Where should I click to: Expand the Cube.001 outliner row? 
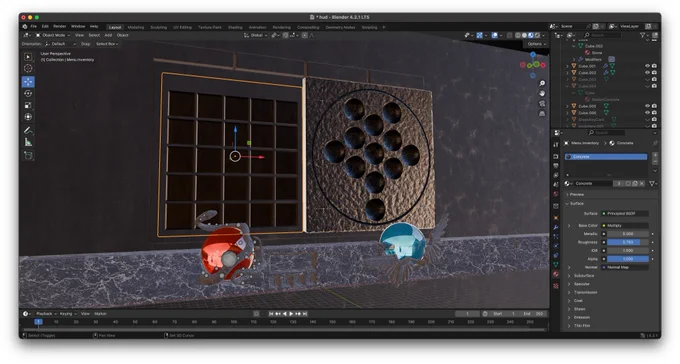(x=567, y=66)
